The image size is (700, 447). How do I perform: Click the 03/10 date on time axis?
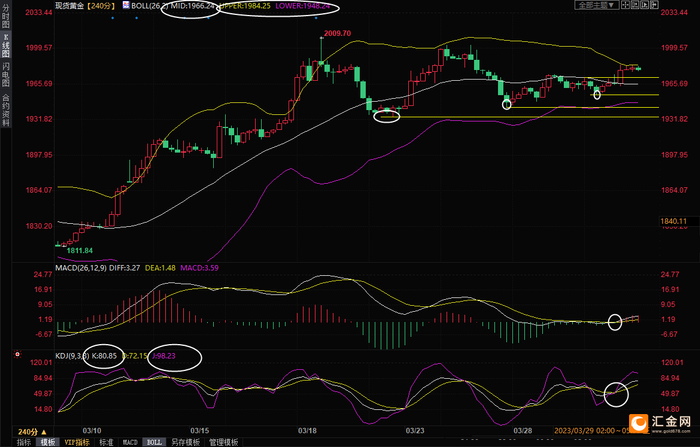pyautogui.click(x=92, y=431)
